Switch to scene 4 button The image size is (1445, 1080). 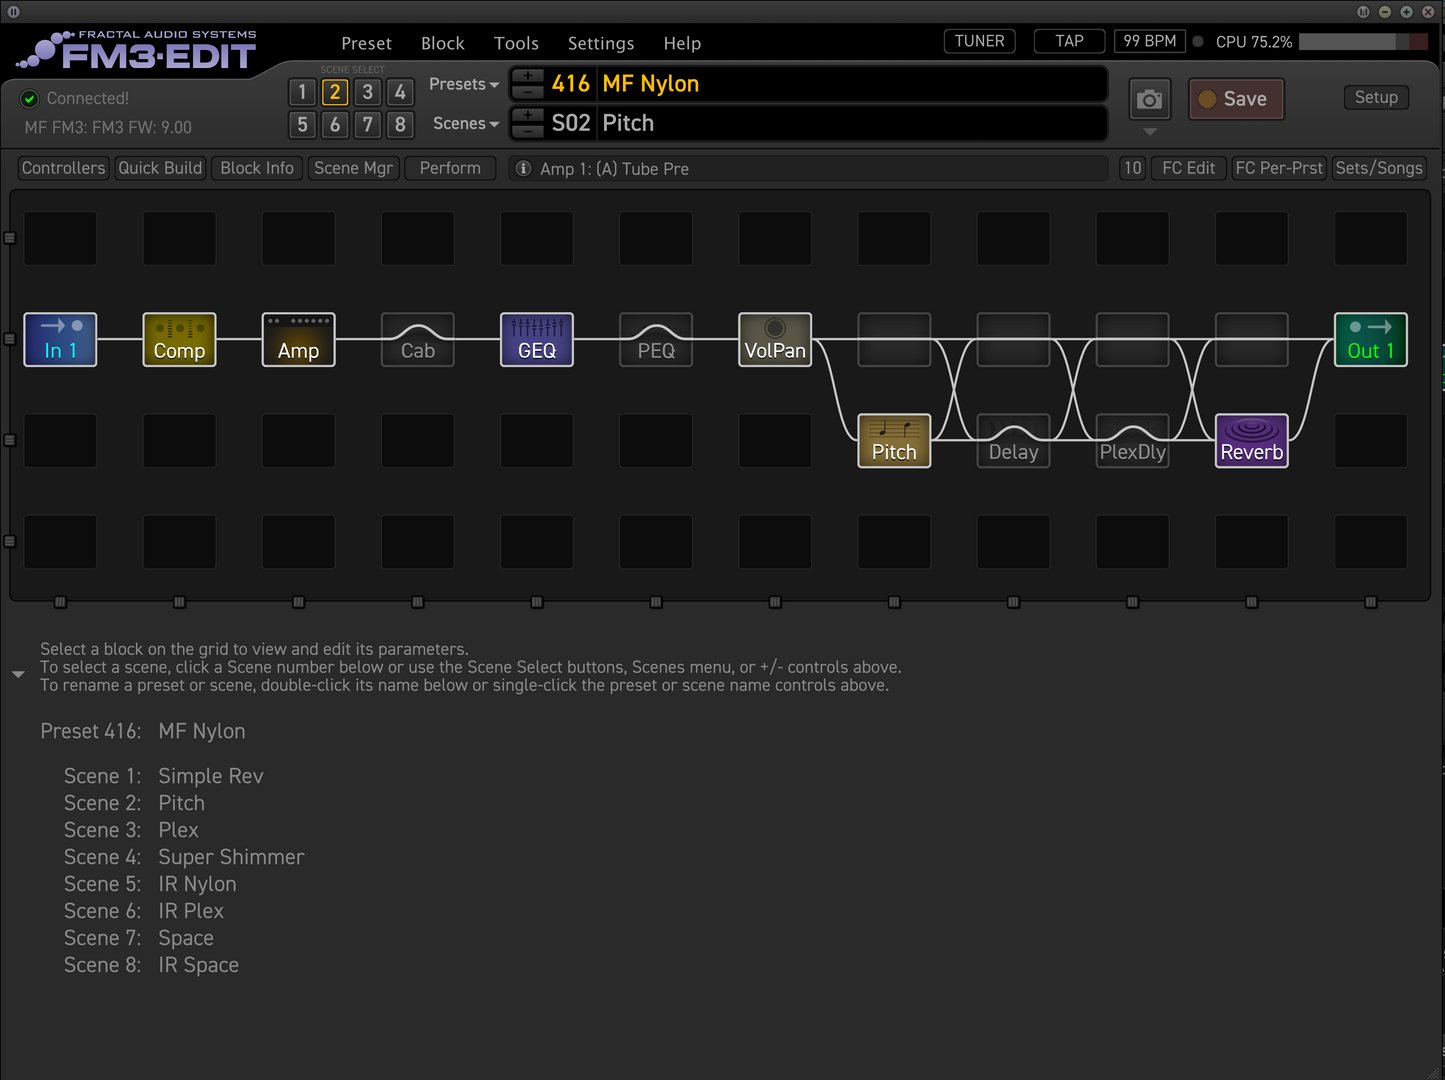tap(400, 92)
